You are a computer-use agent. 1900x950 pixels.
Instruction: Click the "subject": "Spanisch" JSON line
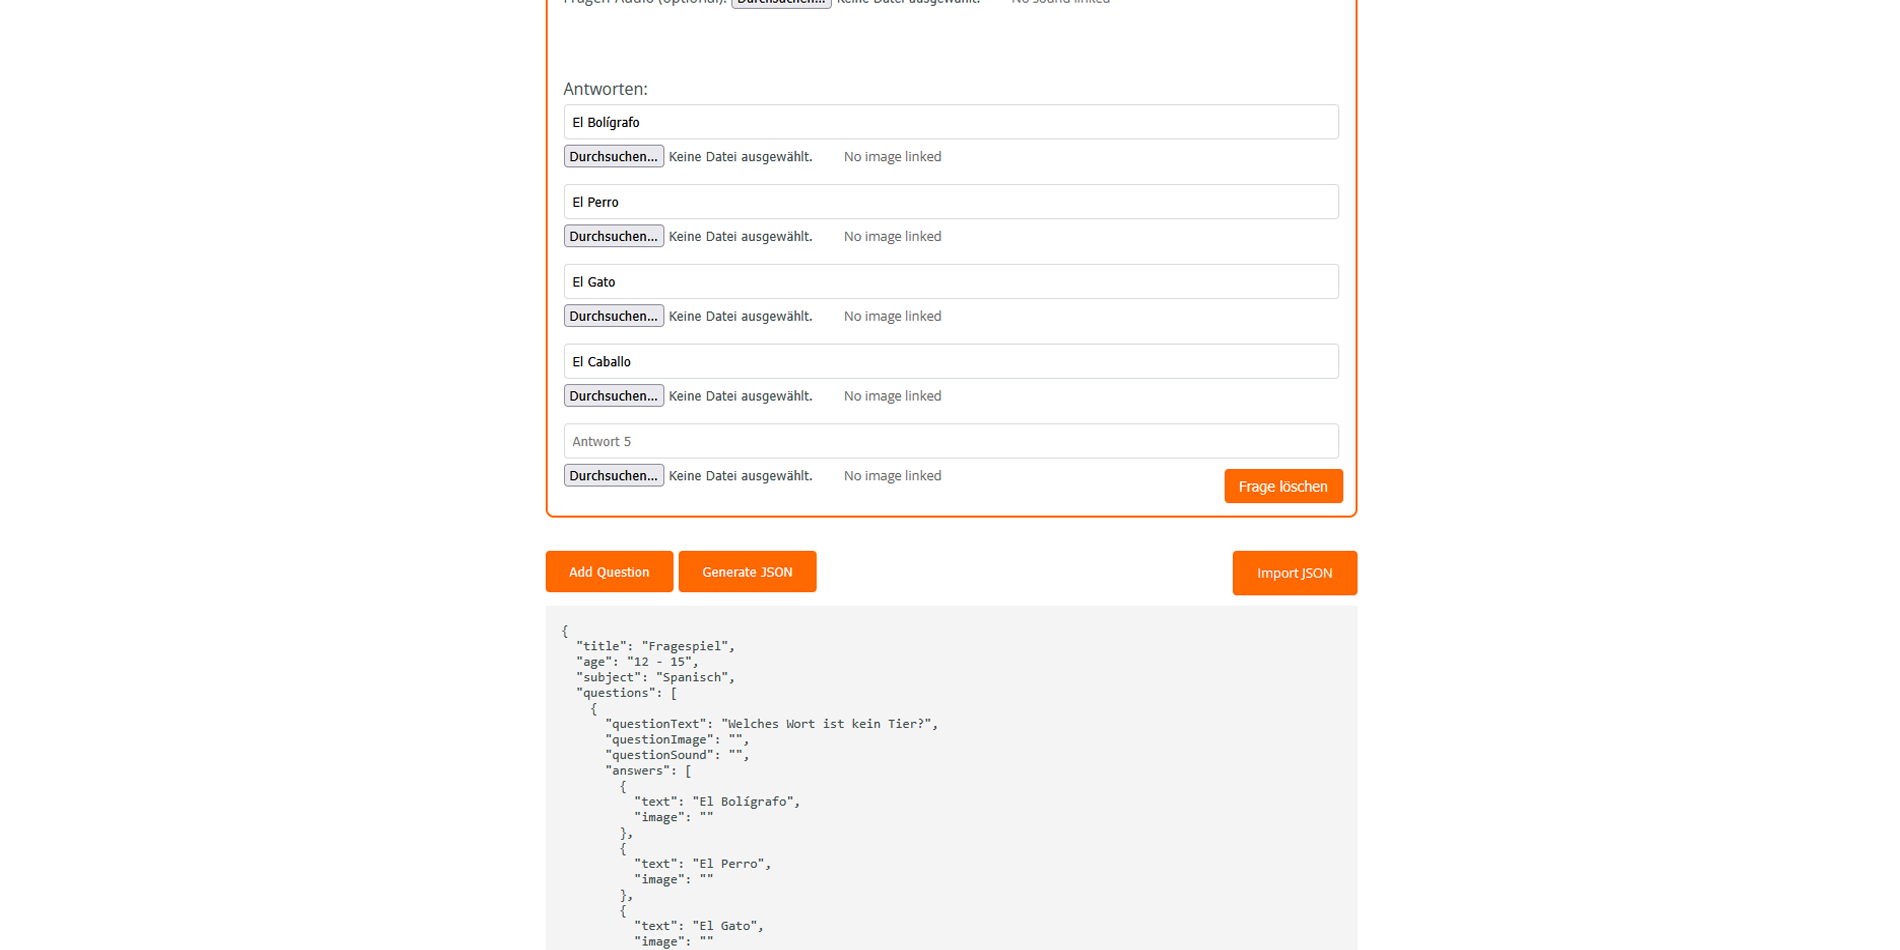pyautogui.click(x=655, y=678)
